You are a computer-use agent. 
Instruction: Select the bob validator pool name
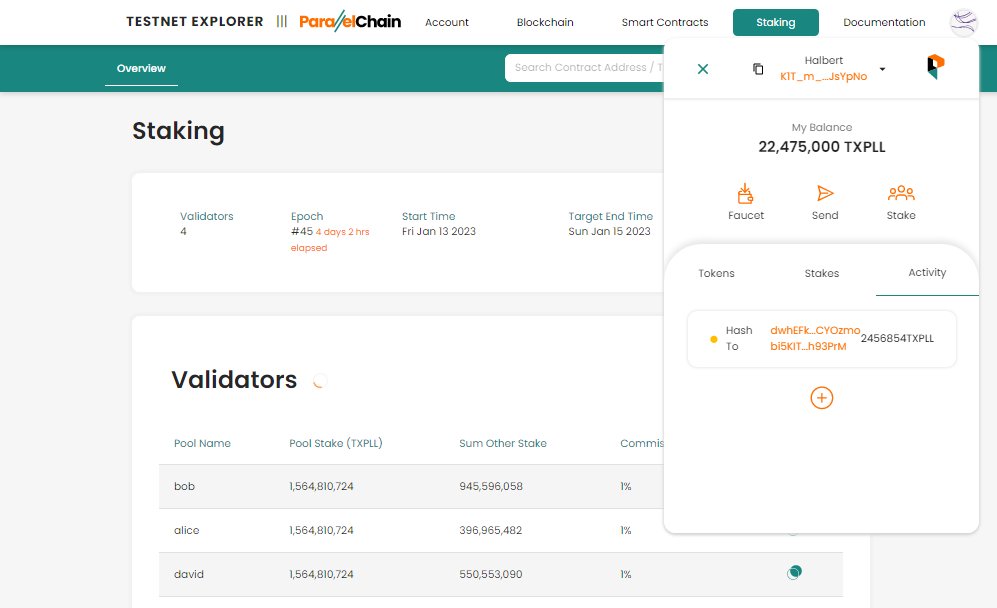click(x=184, y=487)
